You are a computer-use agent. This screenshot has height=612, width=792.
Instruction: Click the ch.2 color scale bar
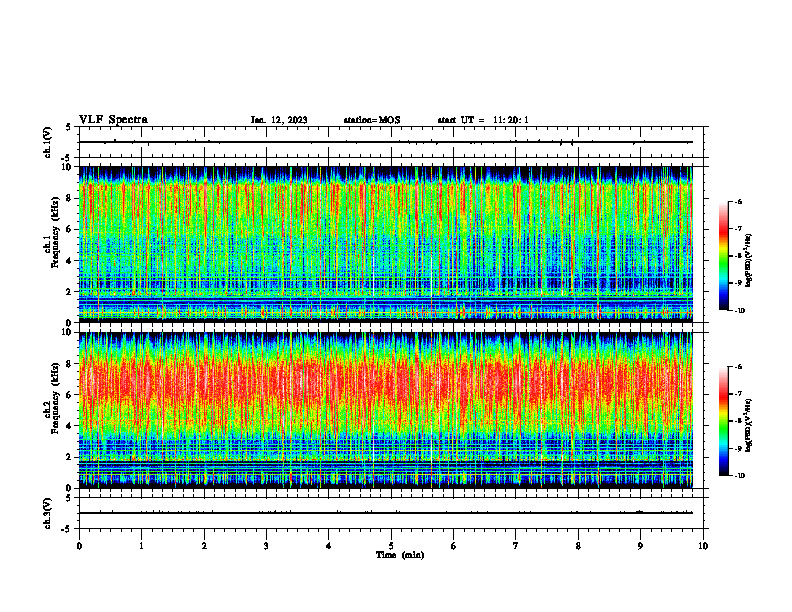724,421
